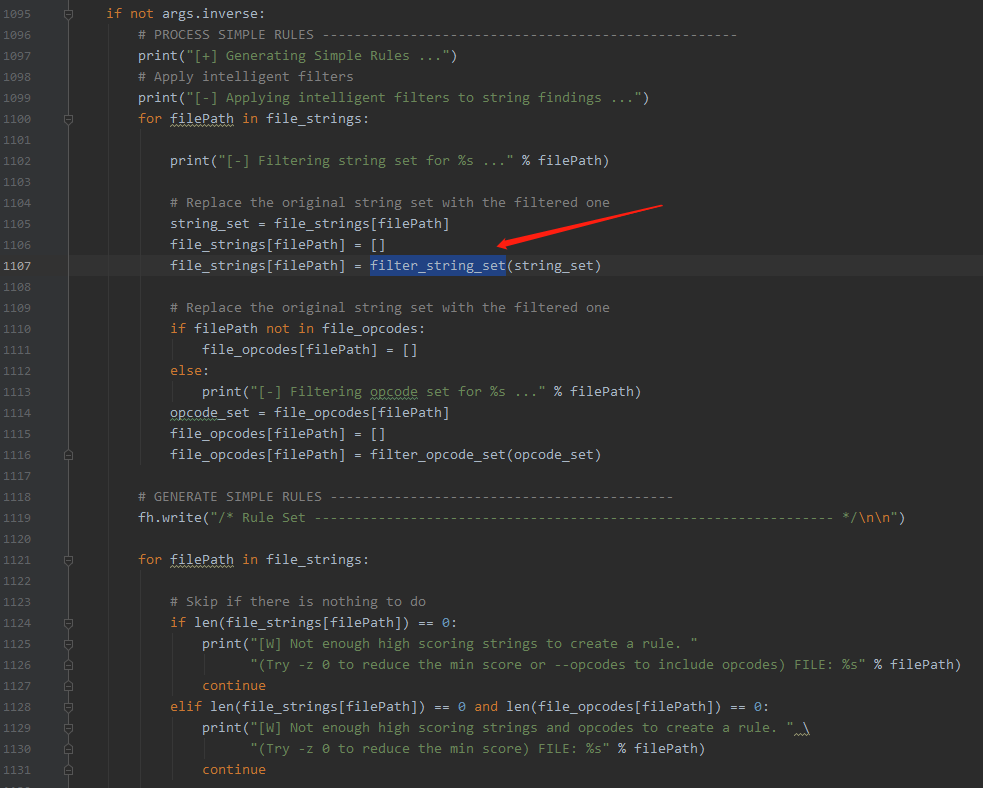983x788 pixels.
Task: Click the fh.write call on line 1119
Action: click(x=170, y=517)
